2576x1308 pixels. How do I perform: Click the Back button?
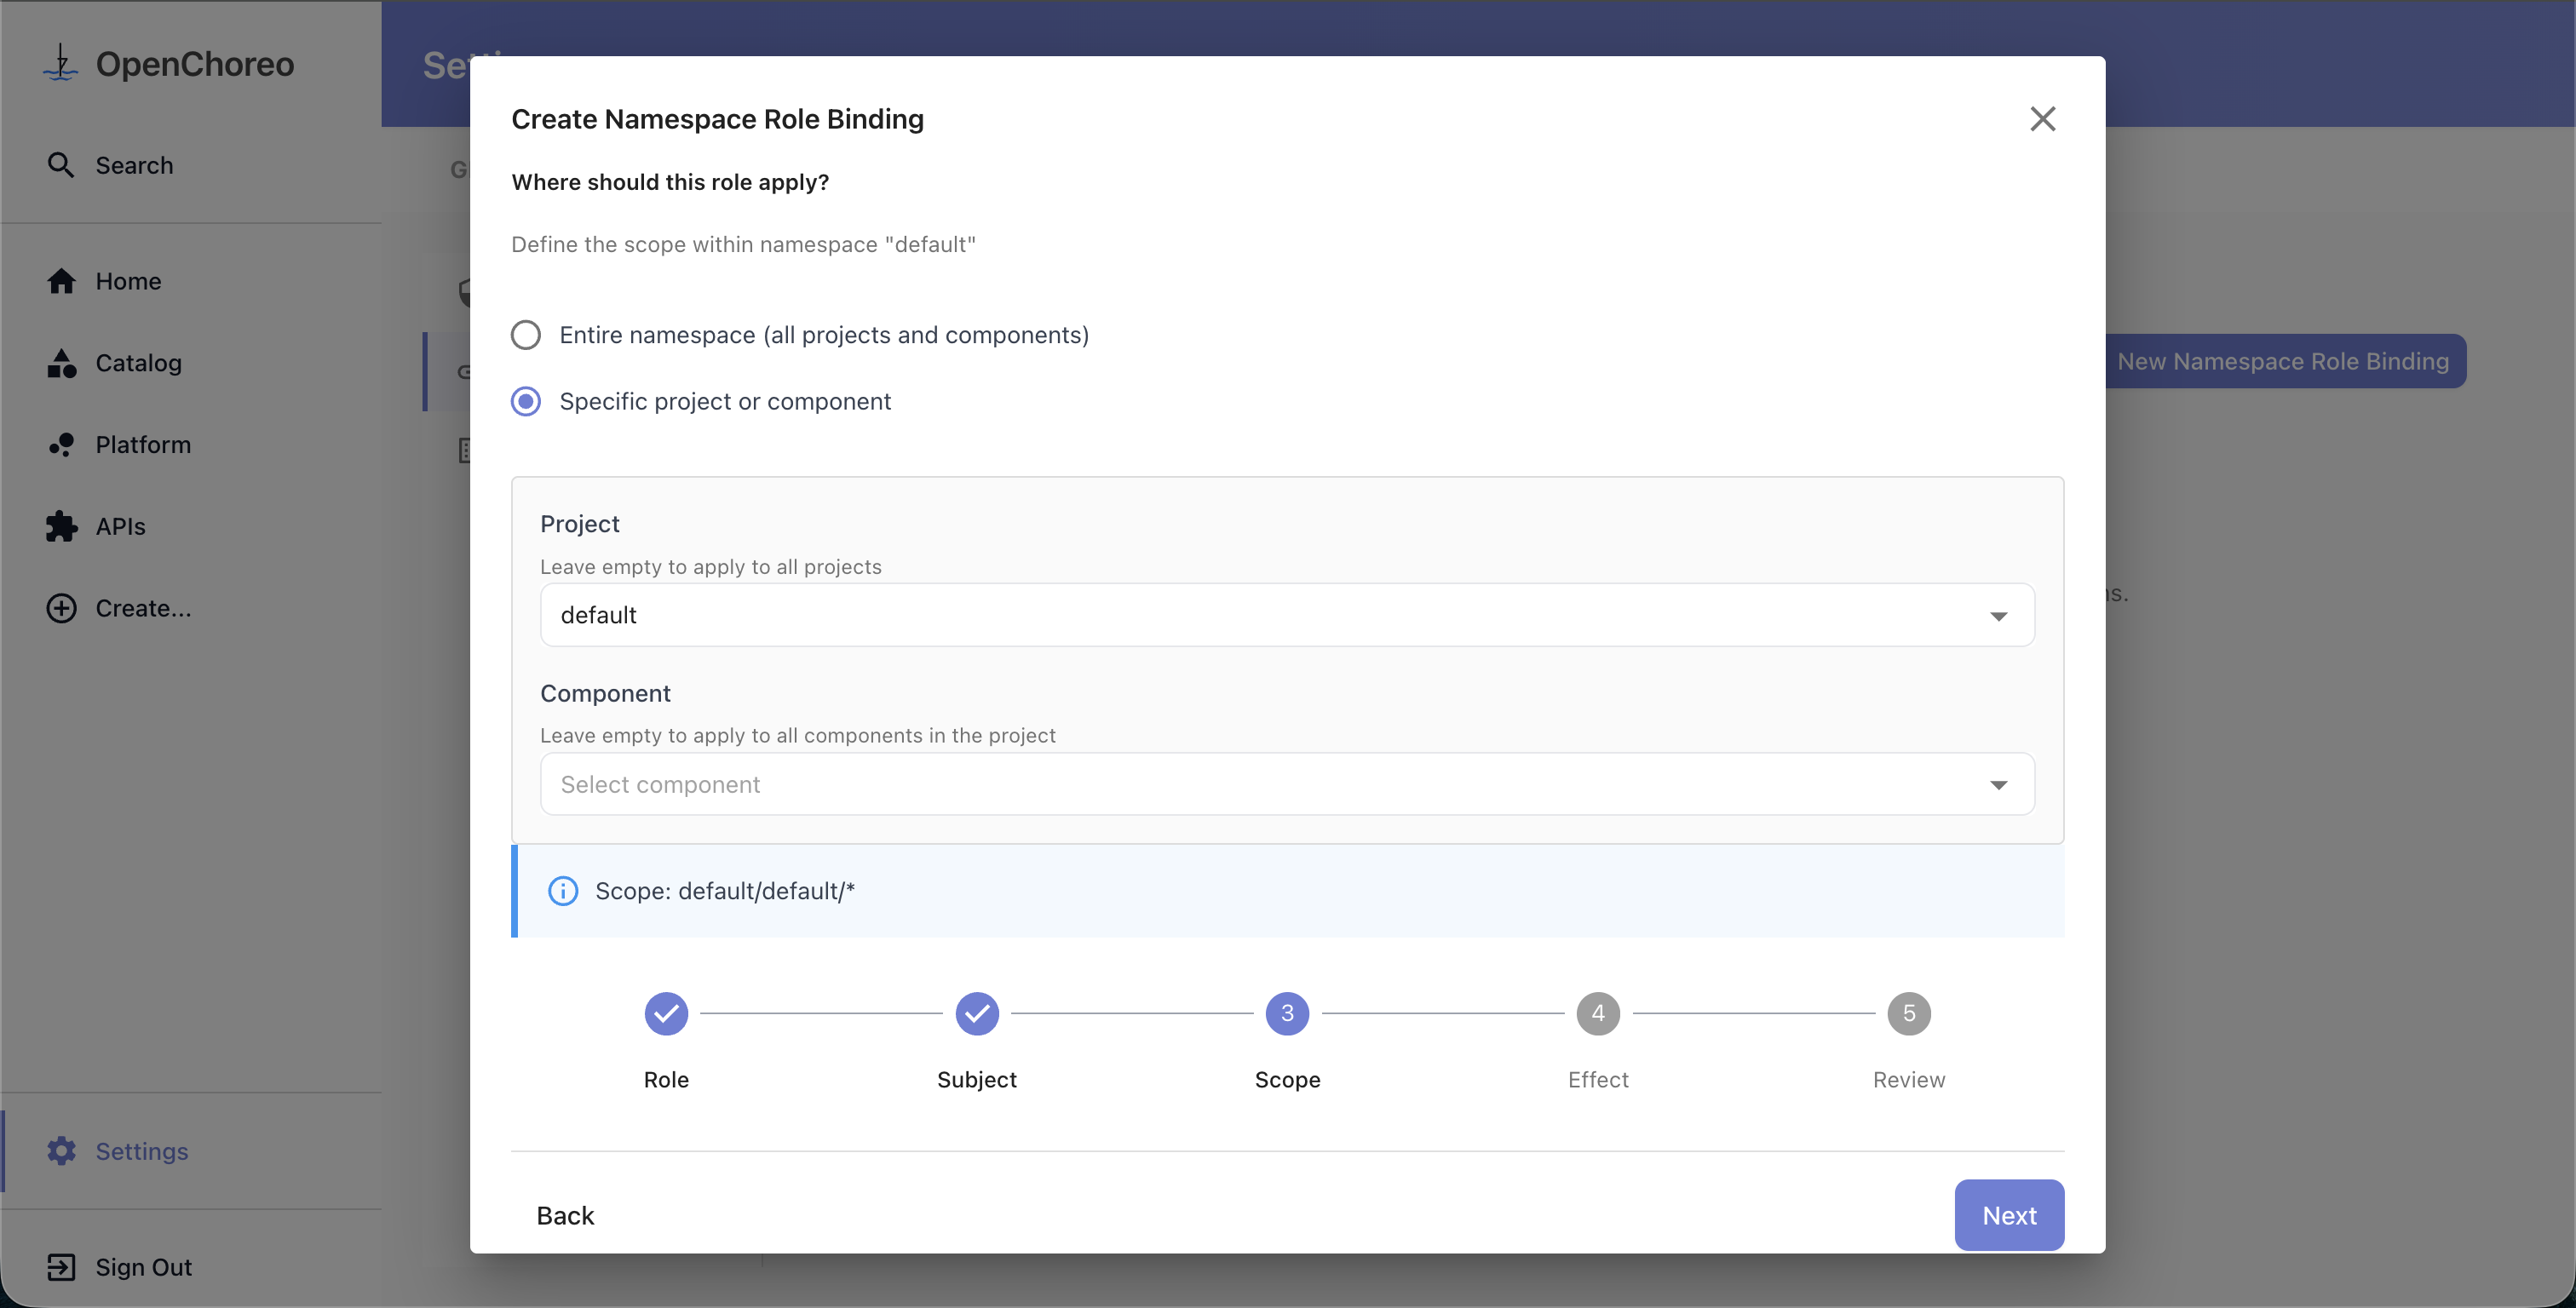(x=565, y=1215)
